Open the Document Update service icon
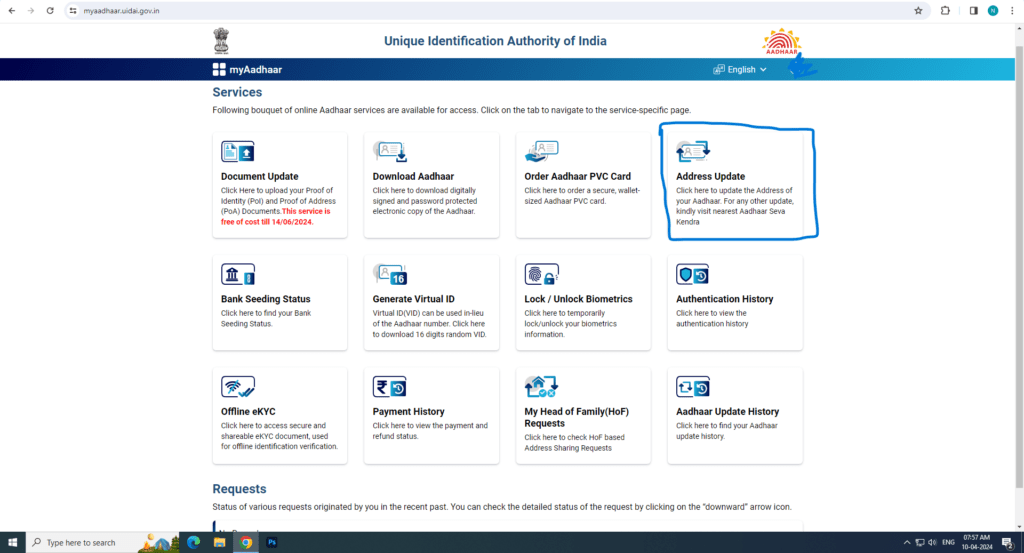The image size is (1024, 553). click(x=237, y=151)
